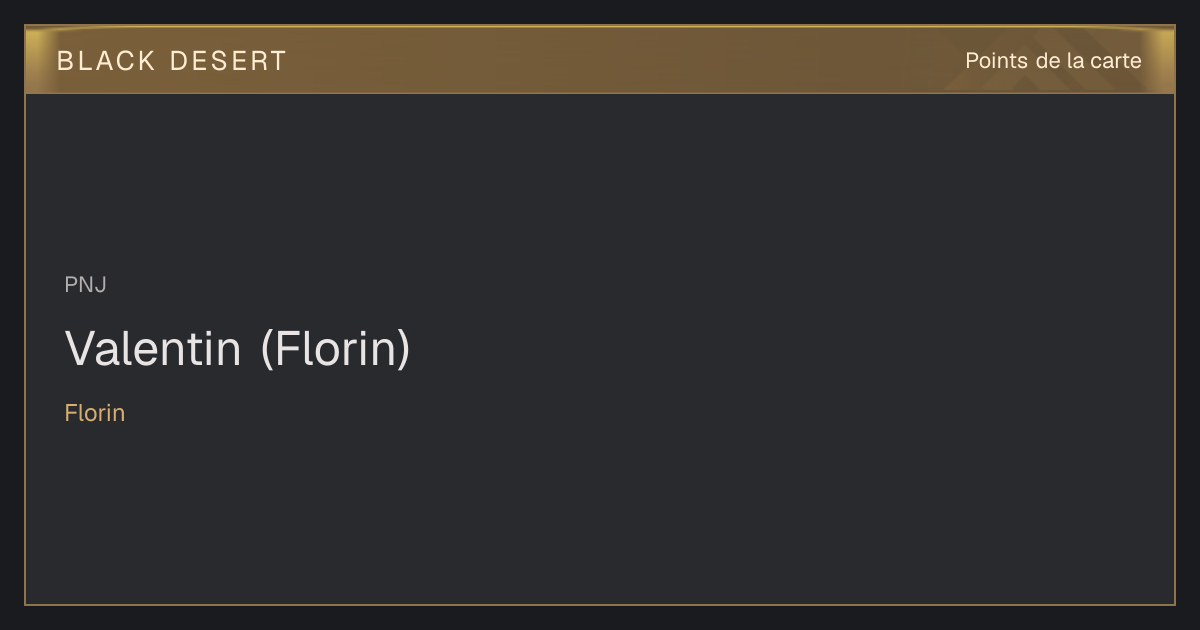
Task: Select the PNJ category label
Action: (x=86, y=285)
